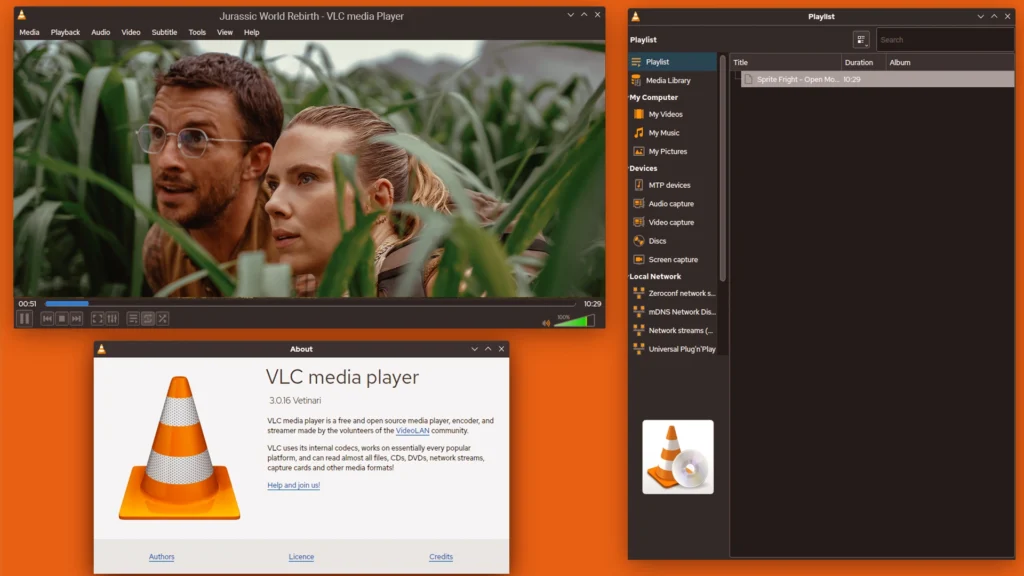Viewport: 1024px width, 576px height.
Task: Select the Sprite Fright playlist row
Action: coord(877,79)
